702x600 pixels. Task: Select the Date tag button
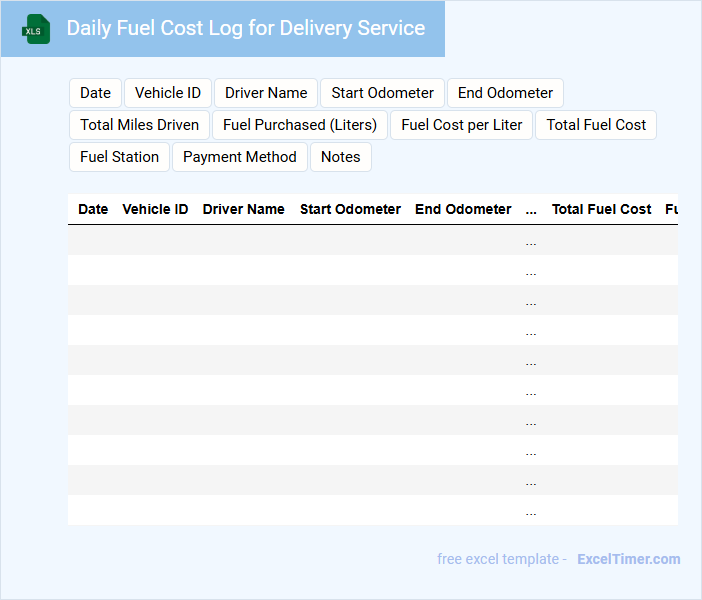coord(95,93)
